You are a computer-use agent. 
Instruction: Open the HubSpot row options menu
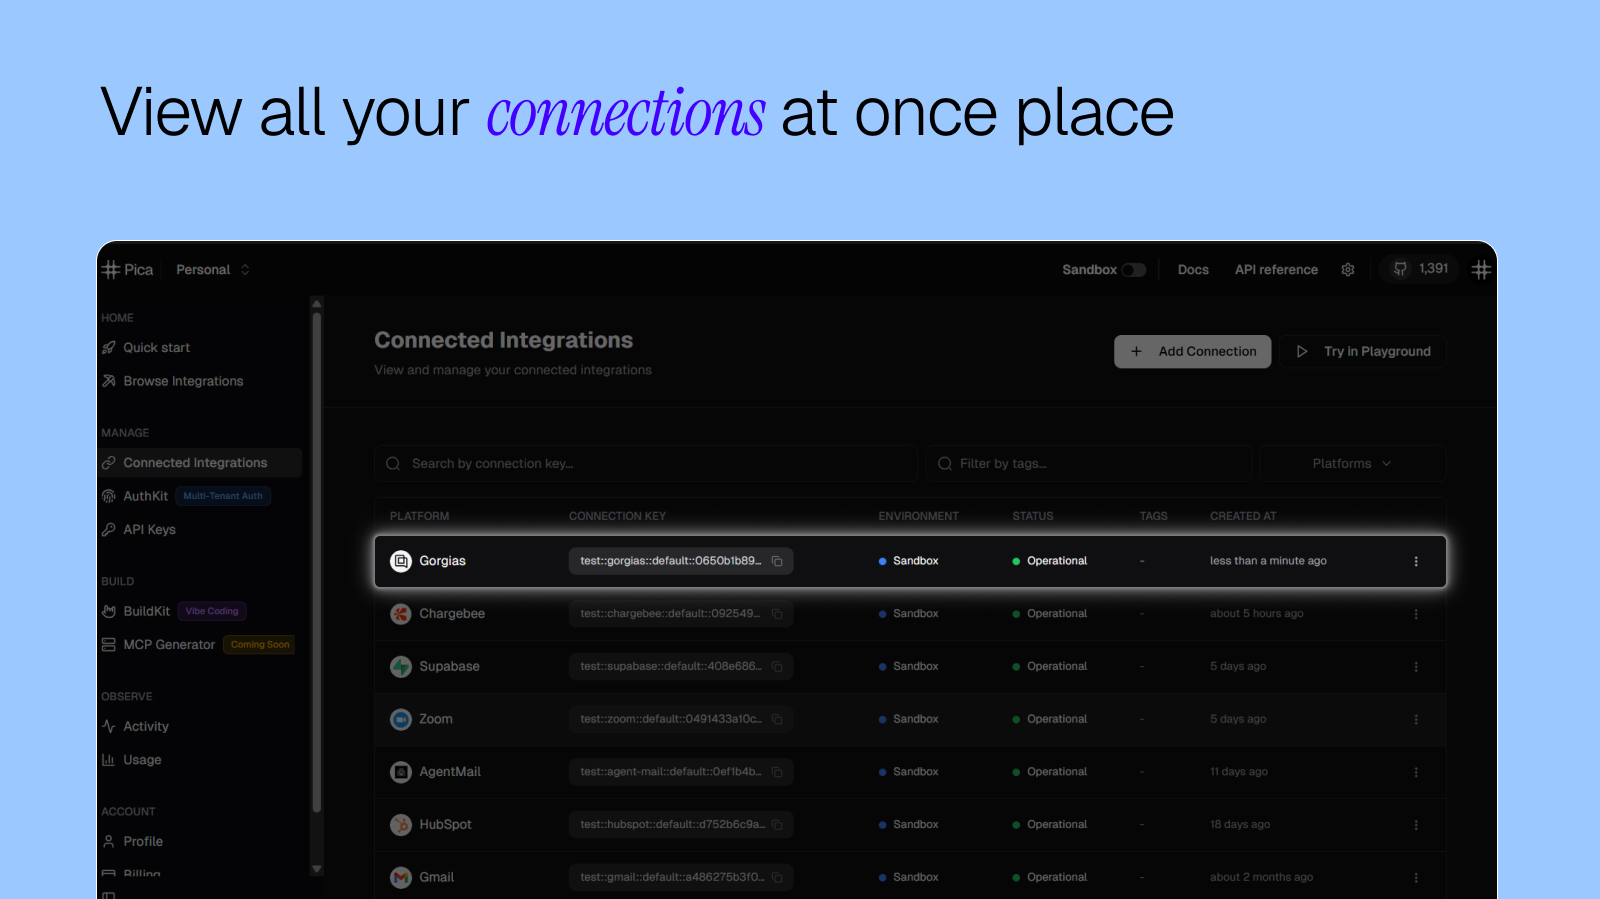click(x=1416, y=825)
